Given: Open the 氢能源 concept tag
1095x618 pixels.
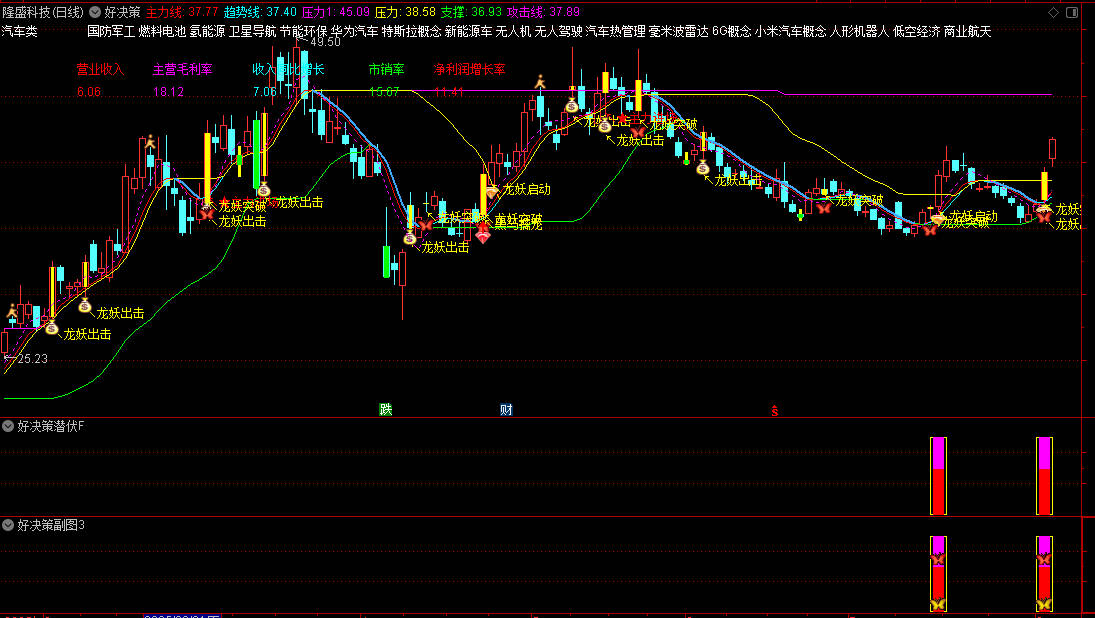Looking at the screenshot, I should point(207,31).
